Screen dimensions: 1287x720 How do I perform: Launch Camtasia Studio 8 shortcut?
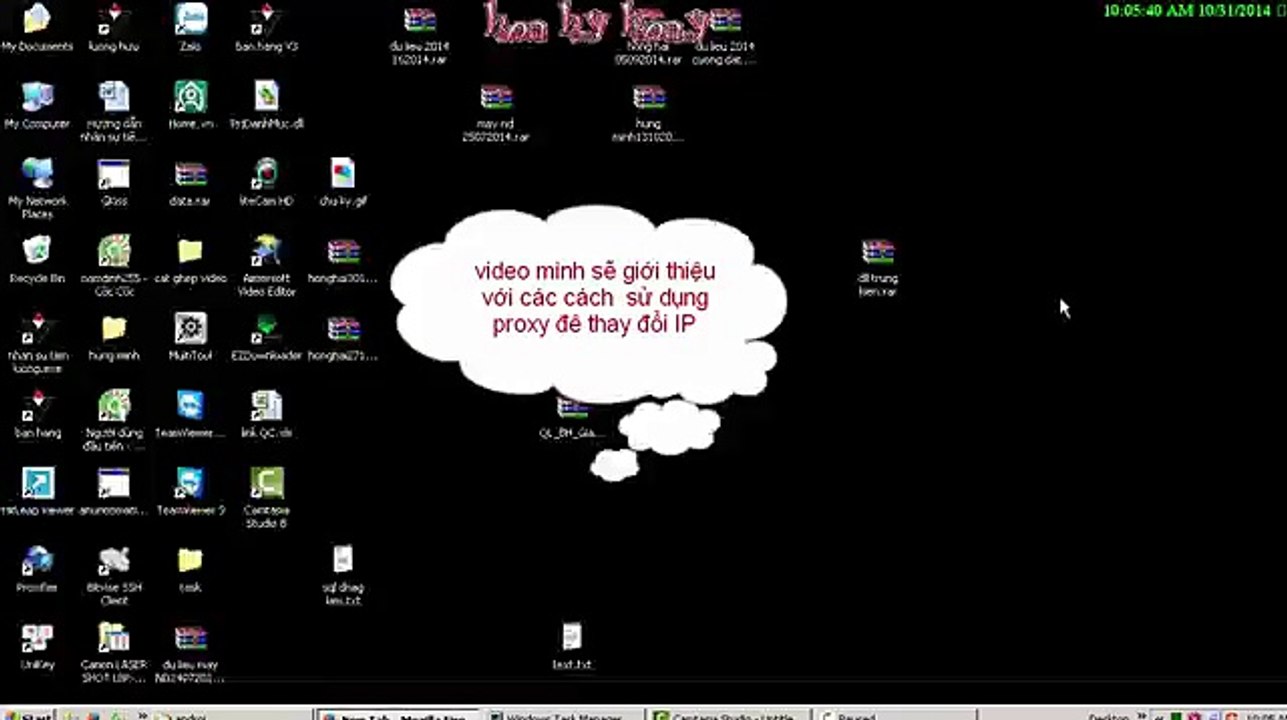pyautogui.click(x=267, y=497)
